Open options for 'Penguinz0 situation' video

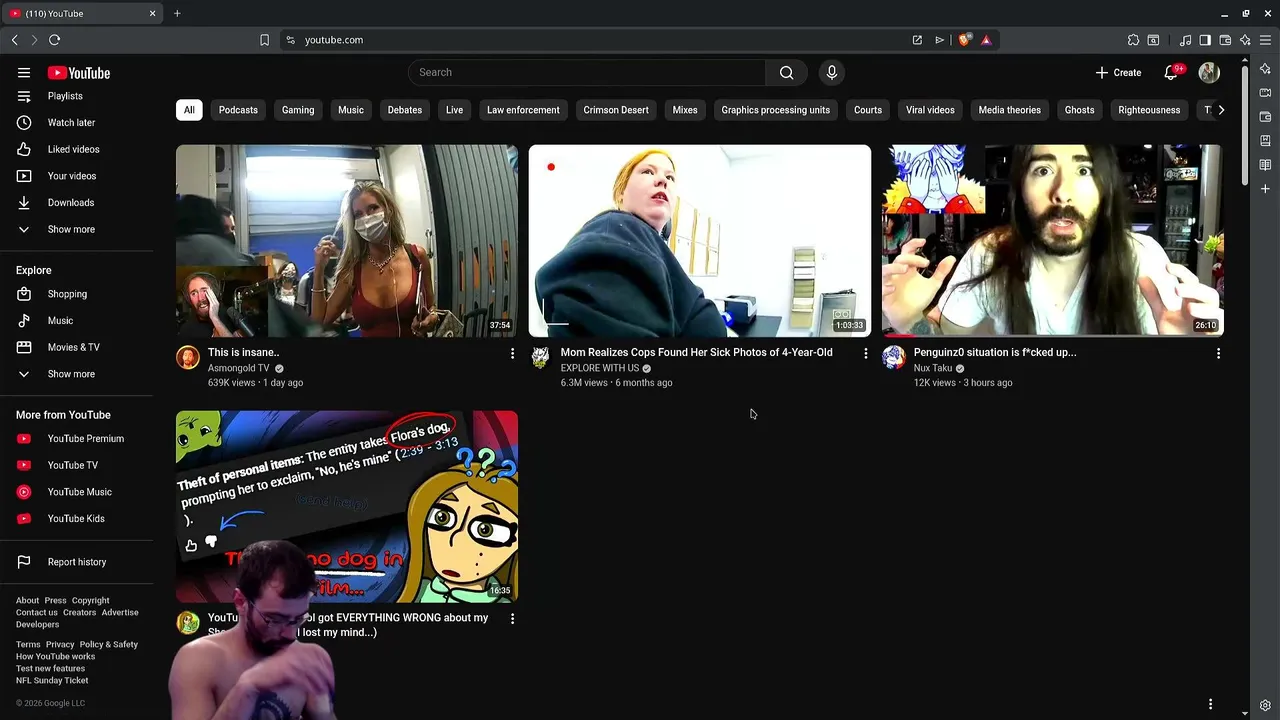[x=1218, y=353]
